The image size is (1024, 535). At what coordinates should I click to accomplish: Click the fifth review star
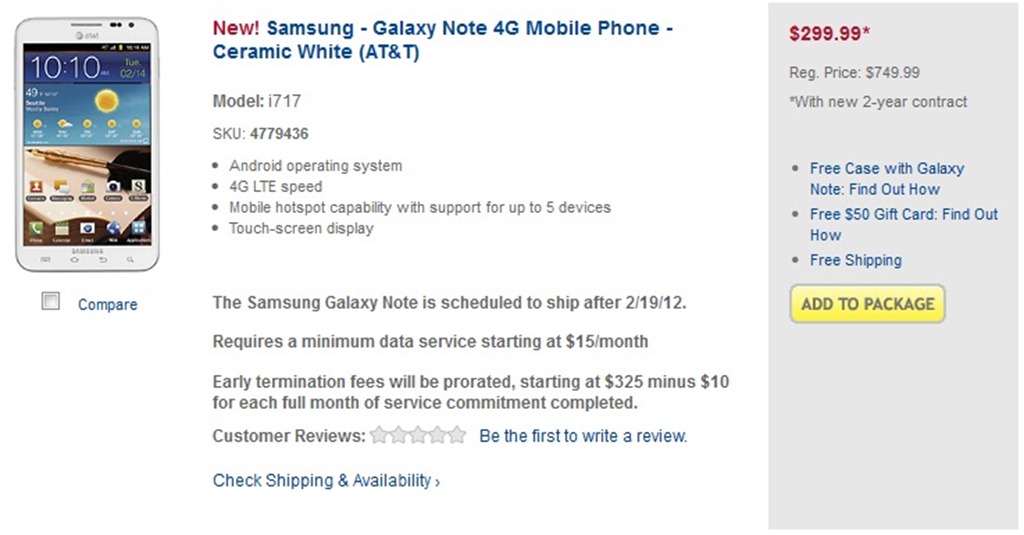(x=457, y=435)
